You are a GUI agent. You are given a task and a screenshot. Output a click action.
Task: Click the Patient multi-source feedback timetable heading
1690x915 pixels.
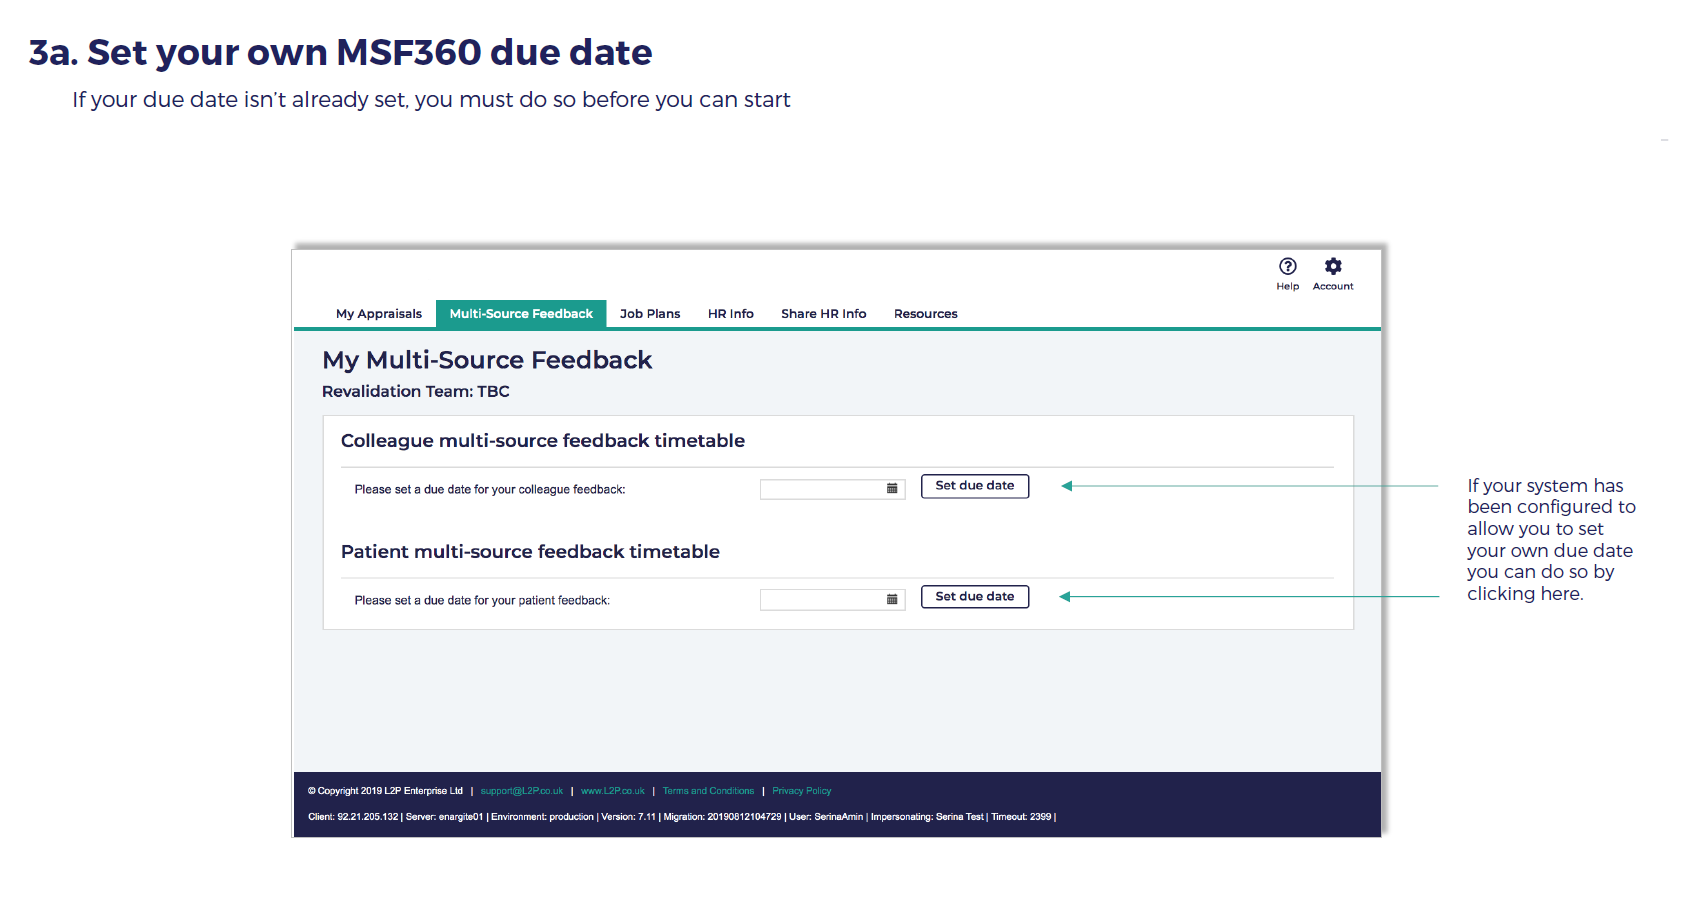click(x=530, y=552)
